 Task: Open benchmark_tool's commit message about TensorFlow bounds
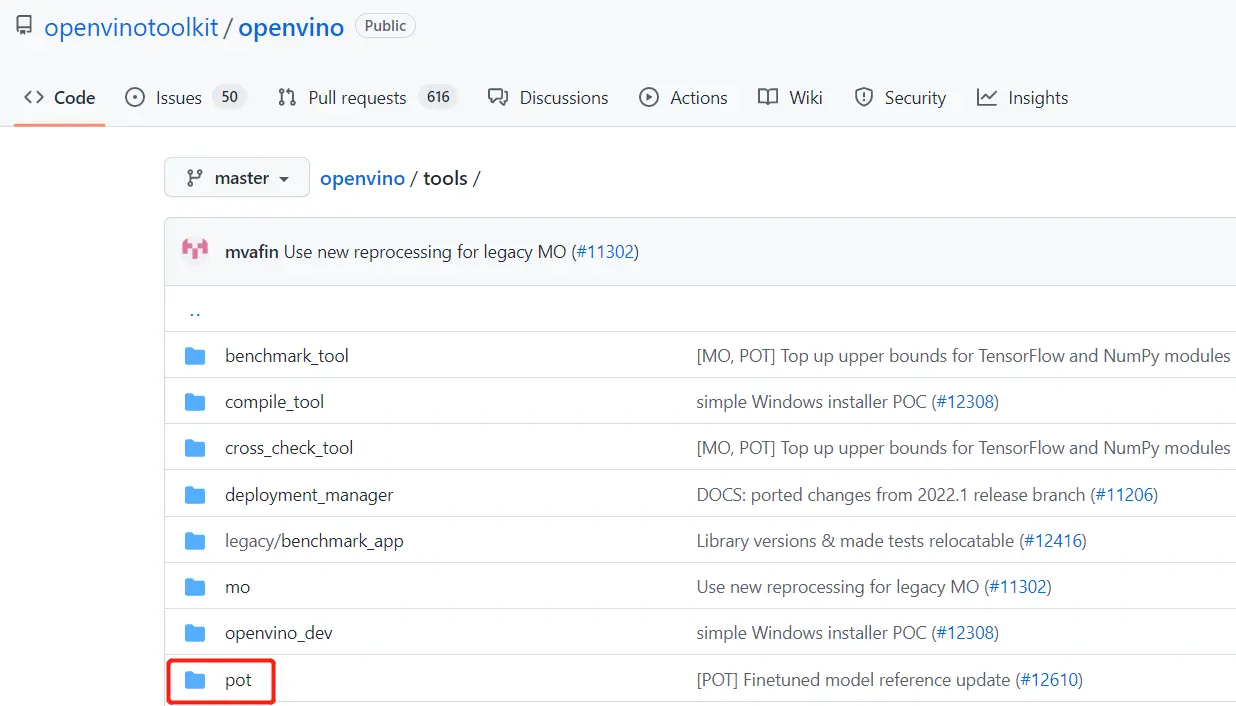[x=963, y=356]
